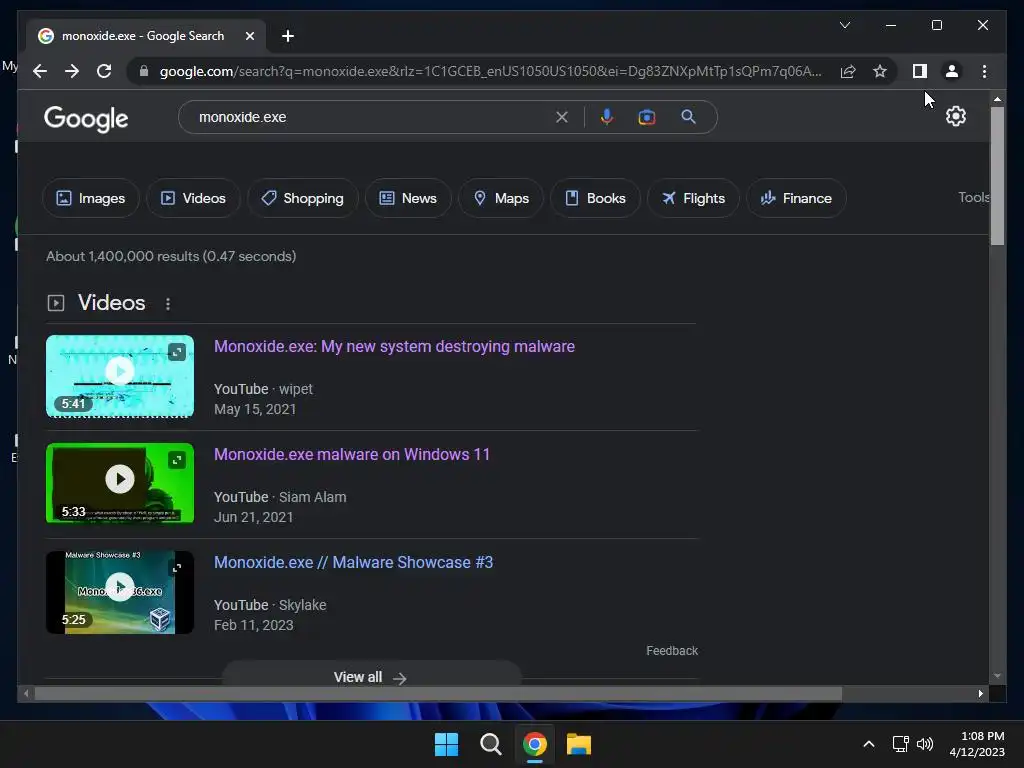
Task: Submit search with magnifier icon
Action: click(688, 117)
